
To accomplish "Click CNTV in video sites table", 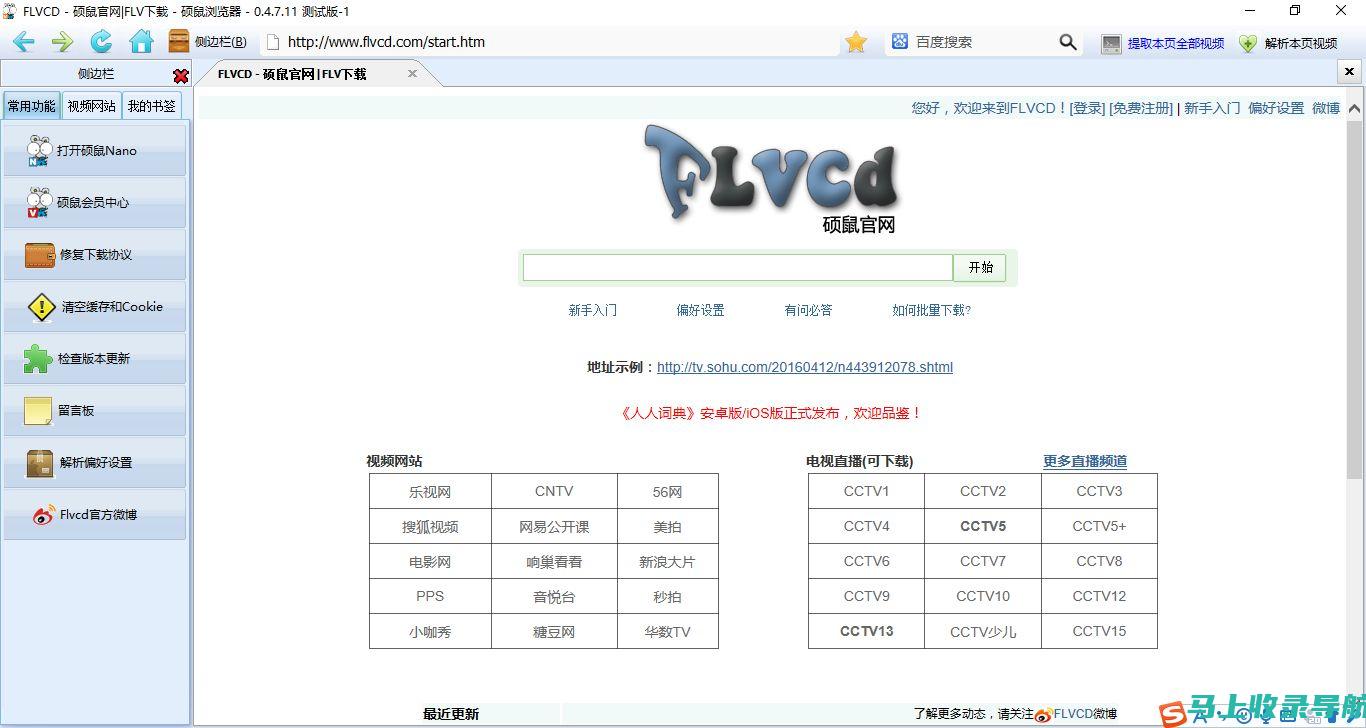I will click(x=554, y=491).
